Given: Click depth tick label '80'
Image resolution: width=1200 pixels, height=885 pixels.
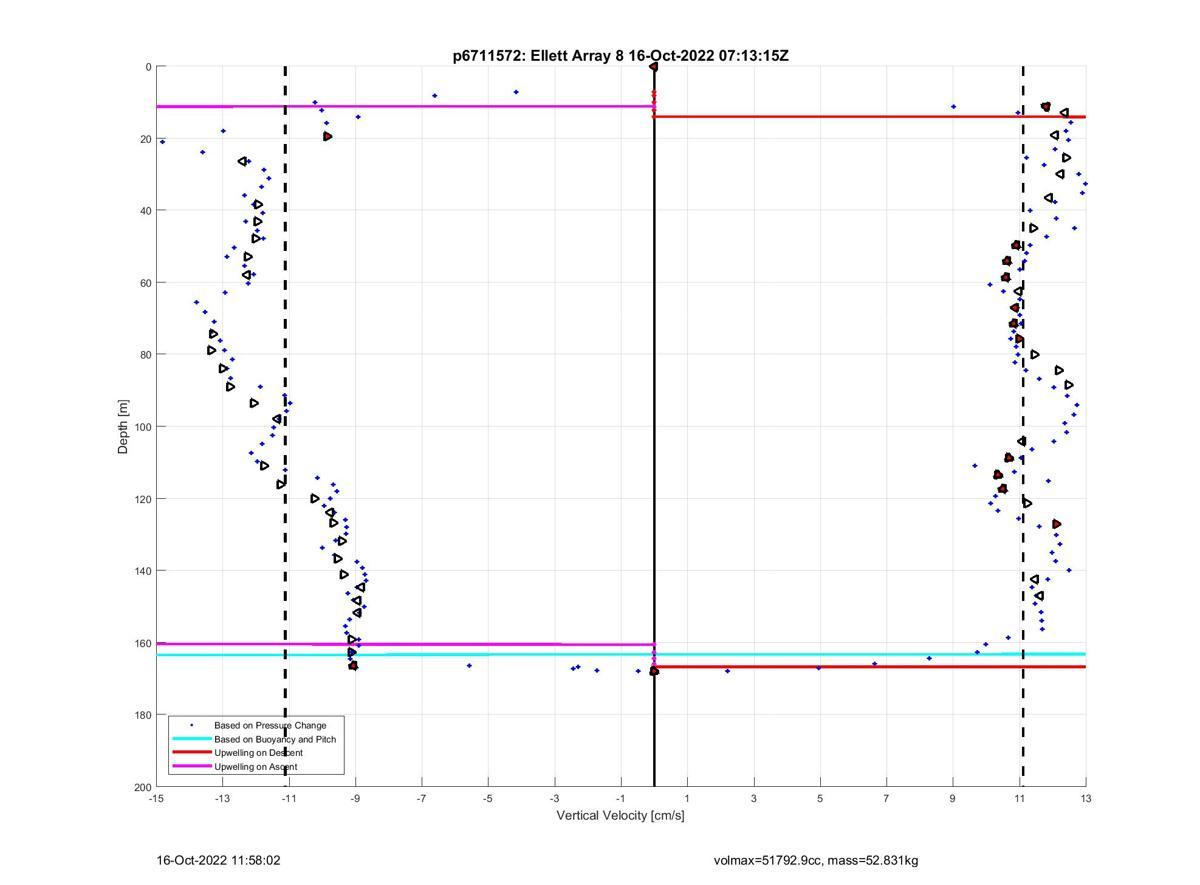Looking at the screenshot, I should (x=145, y=355).
